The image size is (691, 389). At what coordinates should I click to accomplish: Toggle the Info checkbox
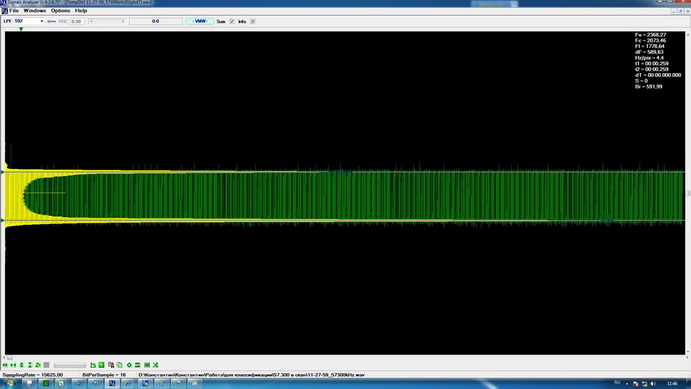[253, 21]
